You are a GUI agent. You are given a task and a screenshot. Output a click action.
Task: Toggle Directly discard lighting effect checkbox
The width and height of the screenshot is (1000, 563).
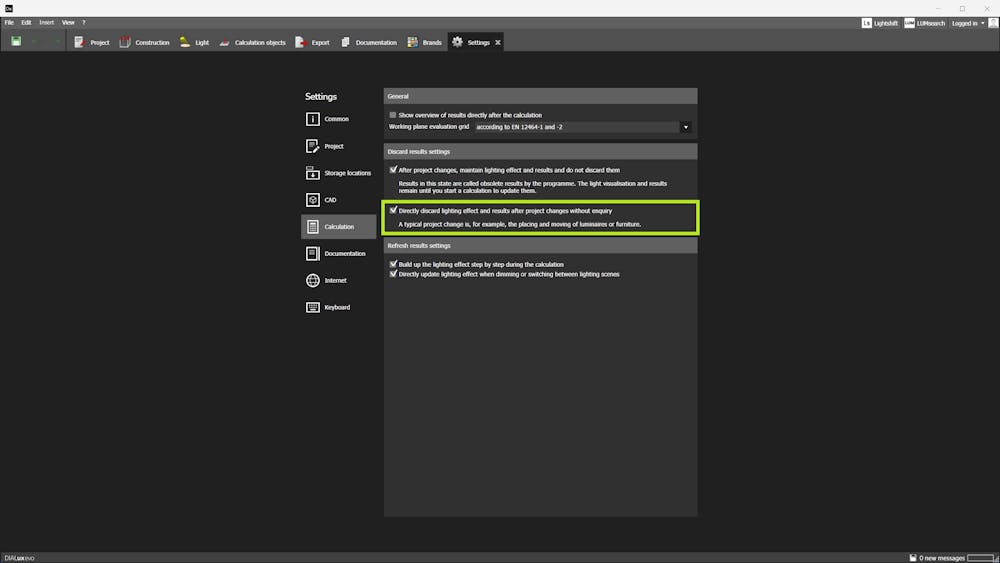[393, 210]
